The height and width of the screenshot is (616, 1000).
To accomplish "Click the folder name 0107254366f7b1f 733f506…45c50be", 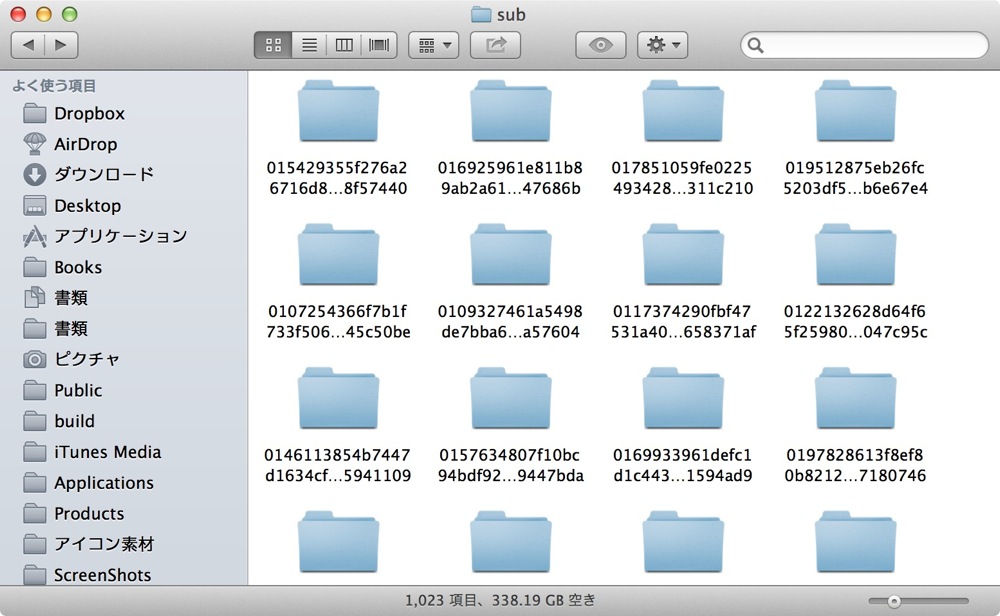I will point(338,321).
